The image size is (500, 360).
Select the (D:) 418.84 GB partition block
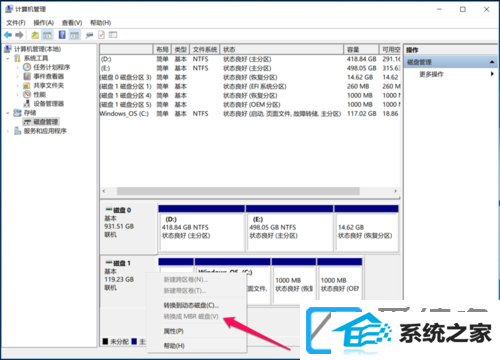point(202,228)
